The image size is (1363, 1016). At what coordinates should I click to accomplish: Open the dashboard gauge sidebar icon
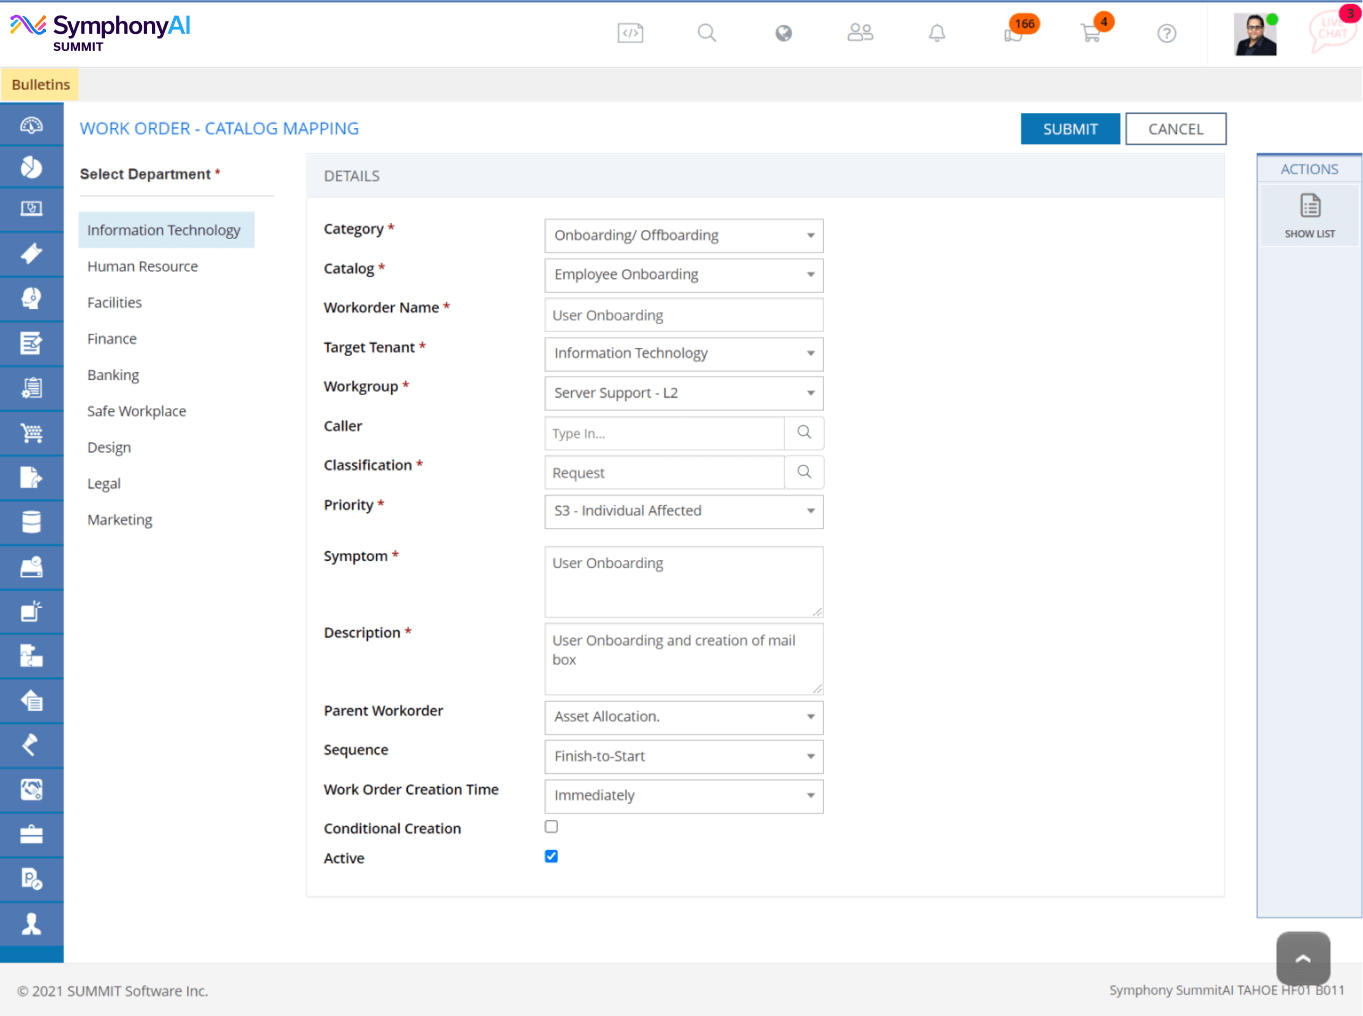pyautogui.click(x=31, y=125)
